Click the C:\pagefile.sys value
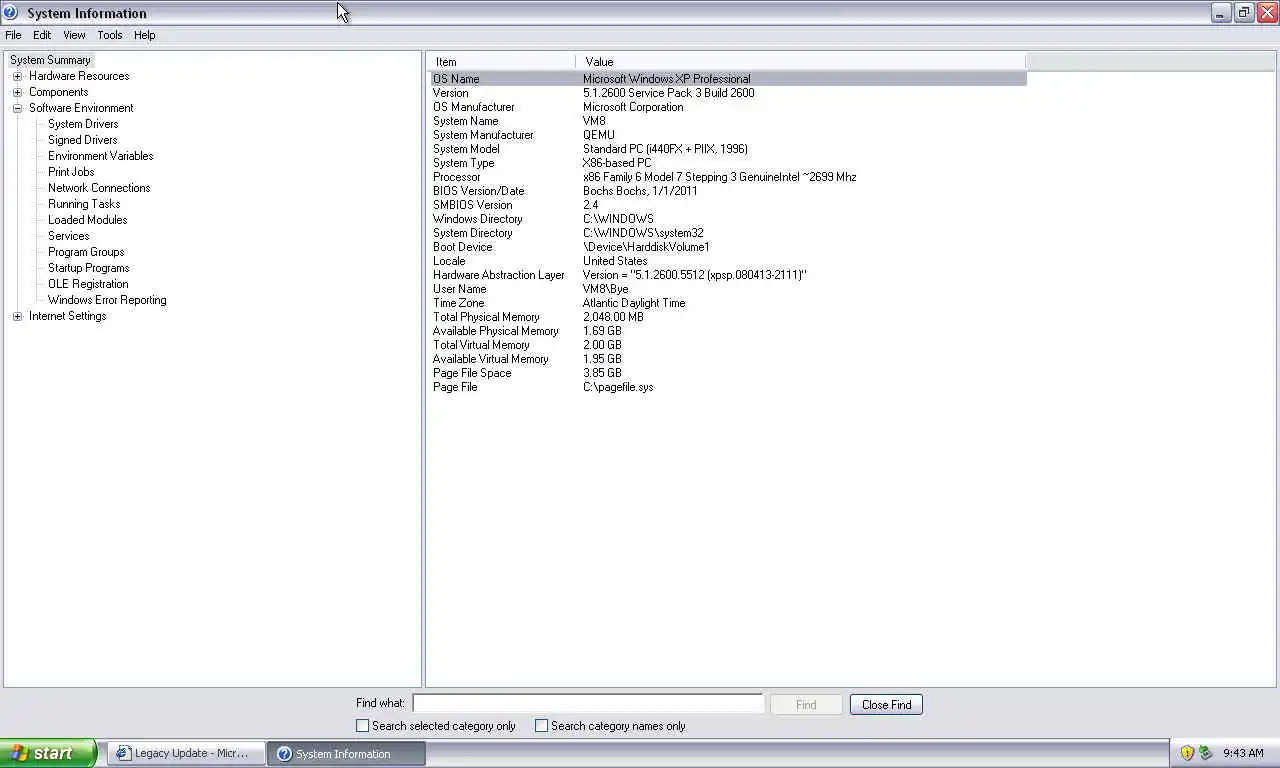The image size is (1280, 768). click(x=618, y=387)
